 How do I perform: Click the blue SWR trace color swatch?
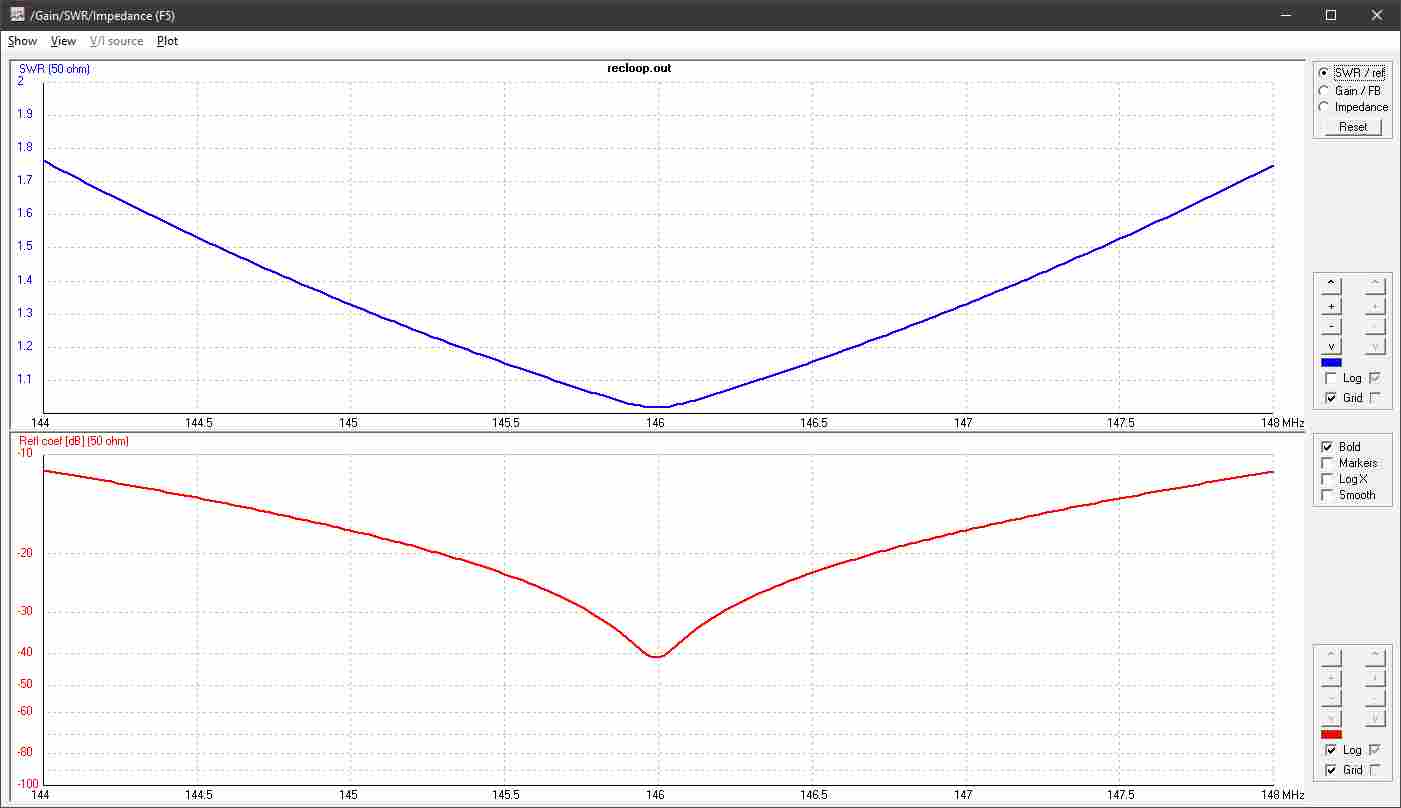pos(1331,363)
